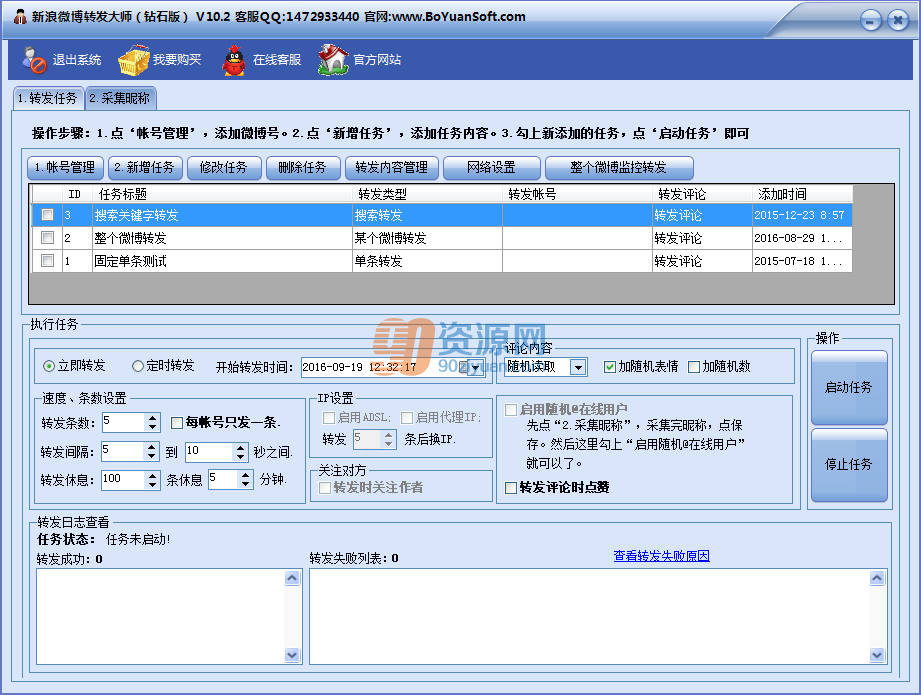Minimize the window with the title bar button
The image size is (921, 695).
coord(870,21)
